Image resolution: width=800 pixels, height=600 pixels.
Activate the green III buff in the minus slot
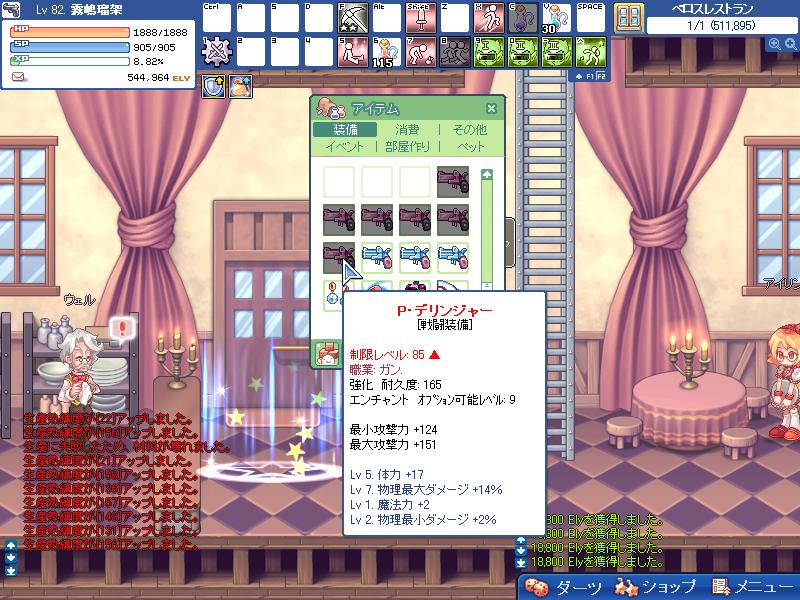point(556,52)
